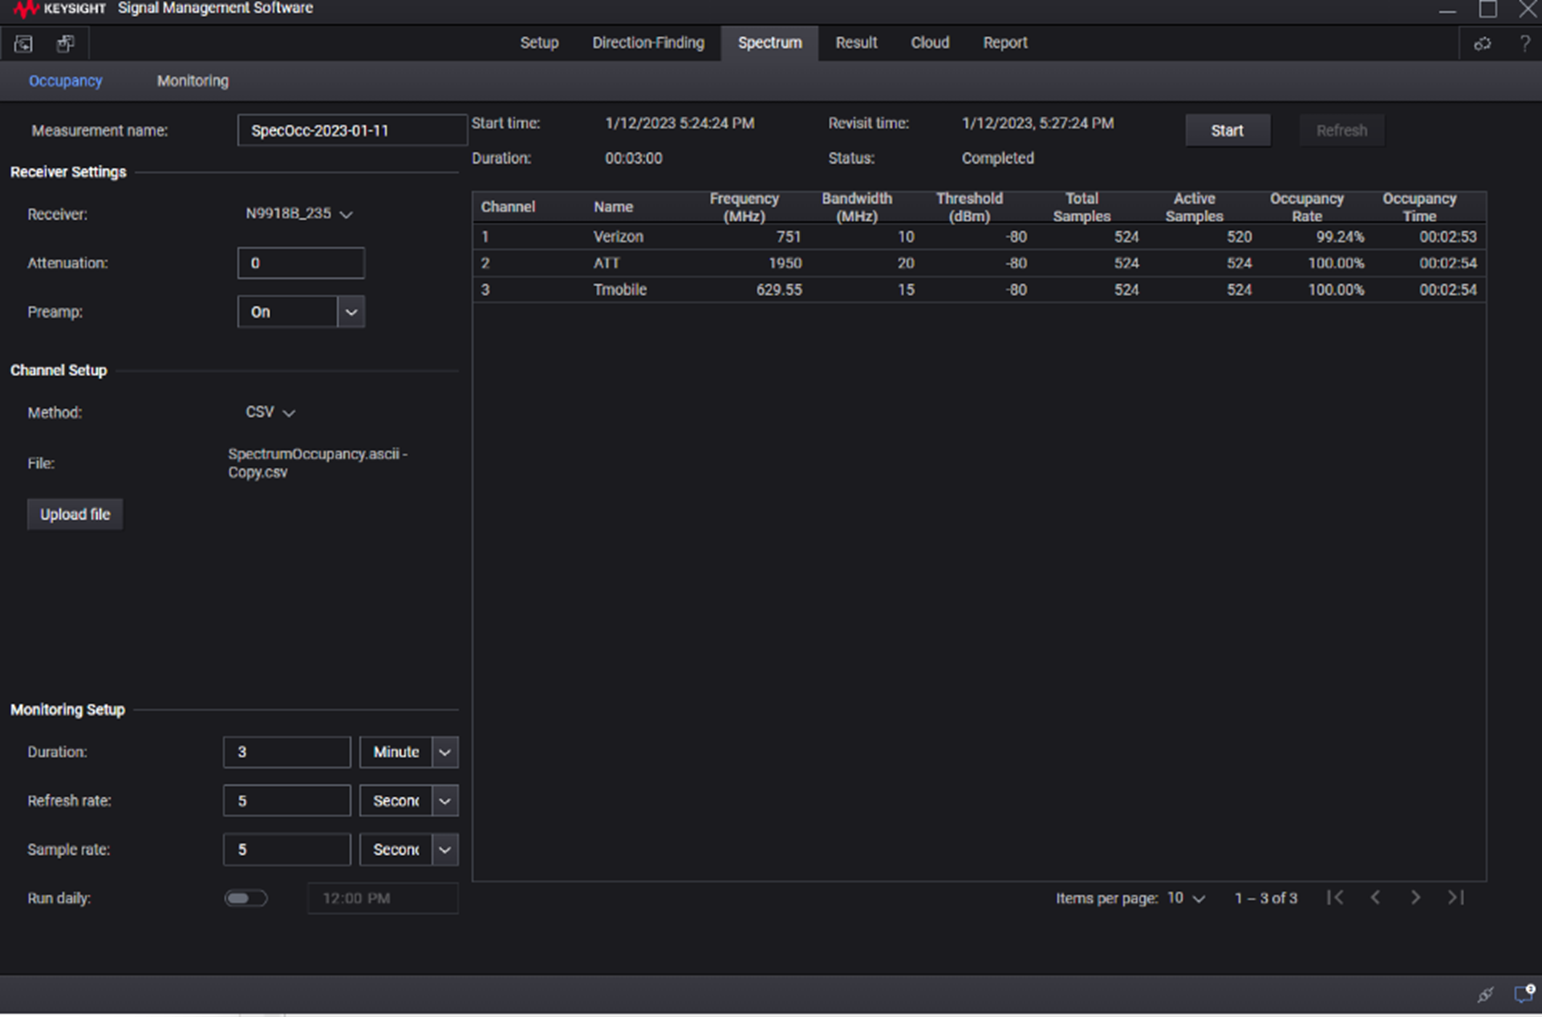Click the Name column header

[613, 207]
